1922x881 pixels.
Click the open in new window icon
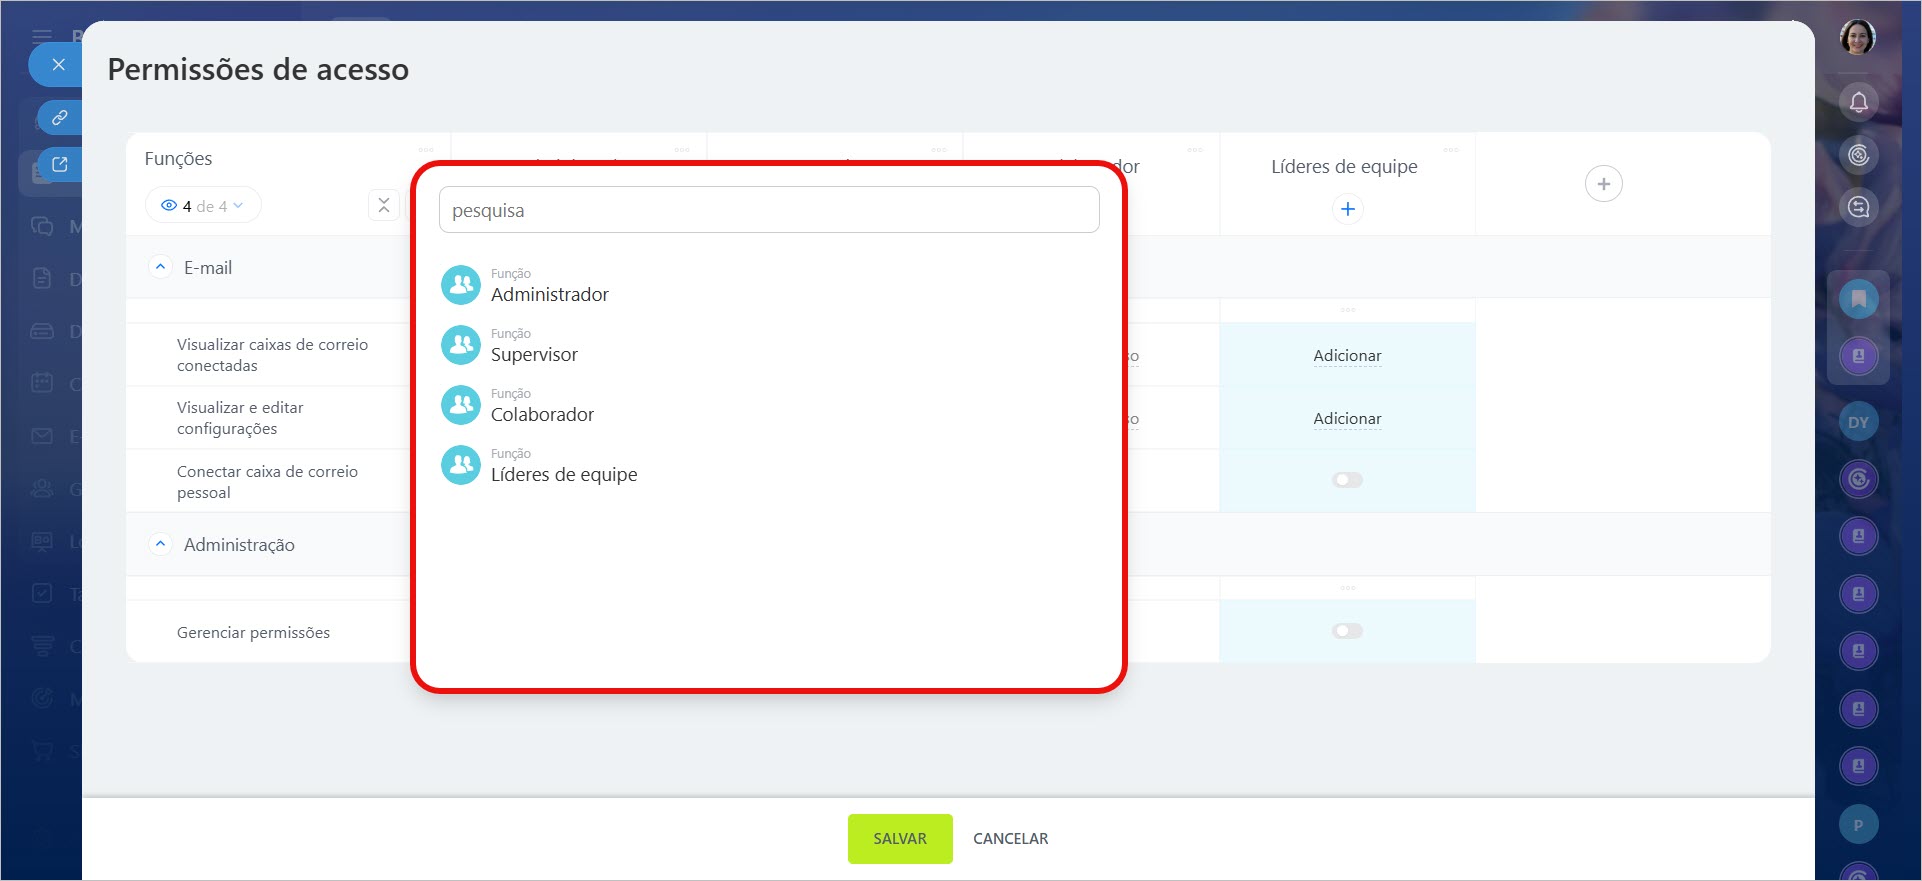click(x=60, y=164)
